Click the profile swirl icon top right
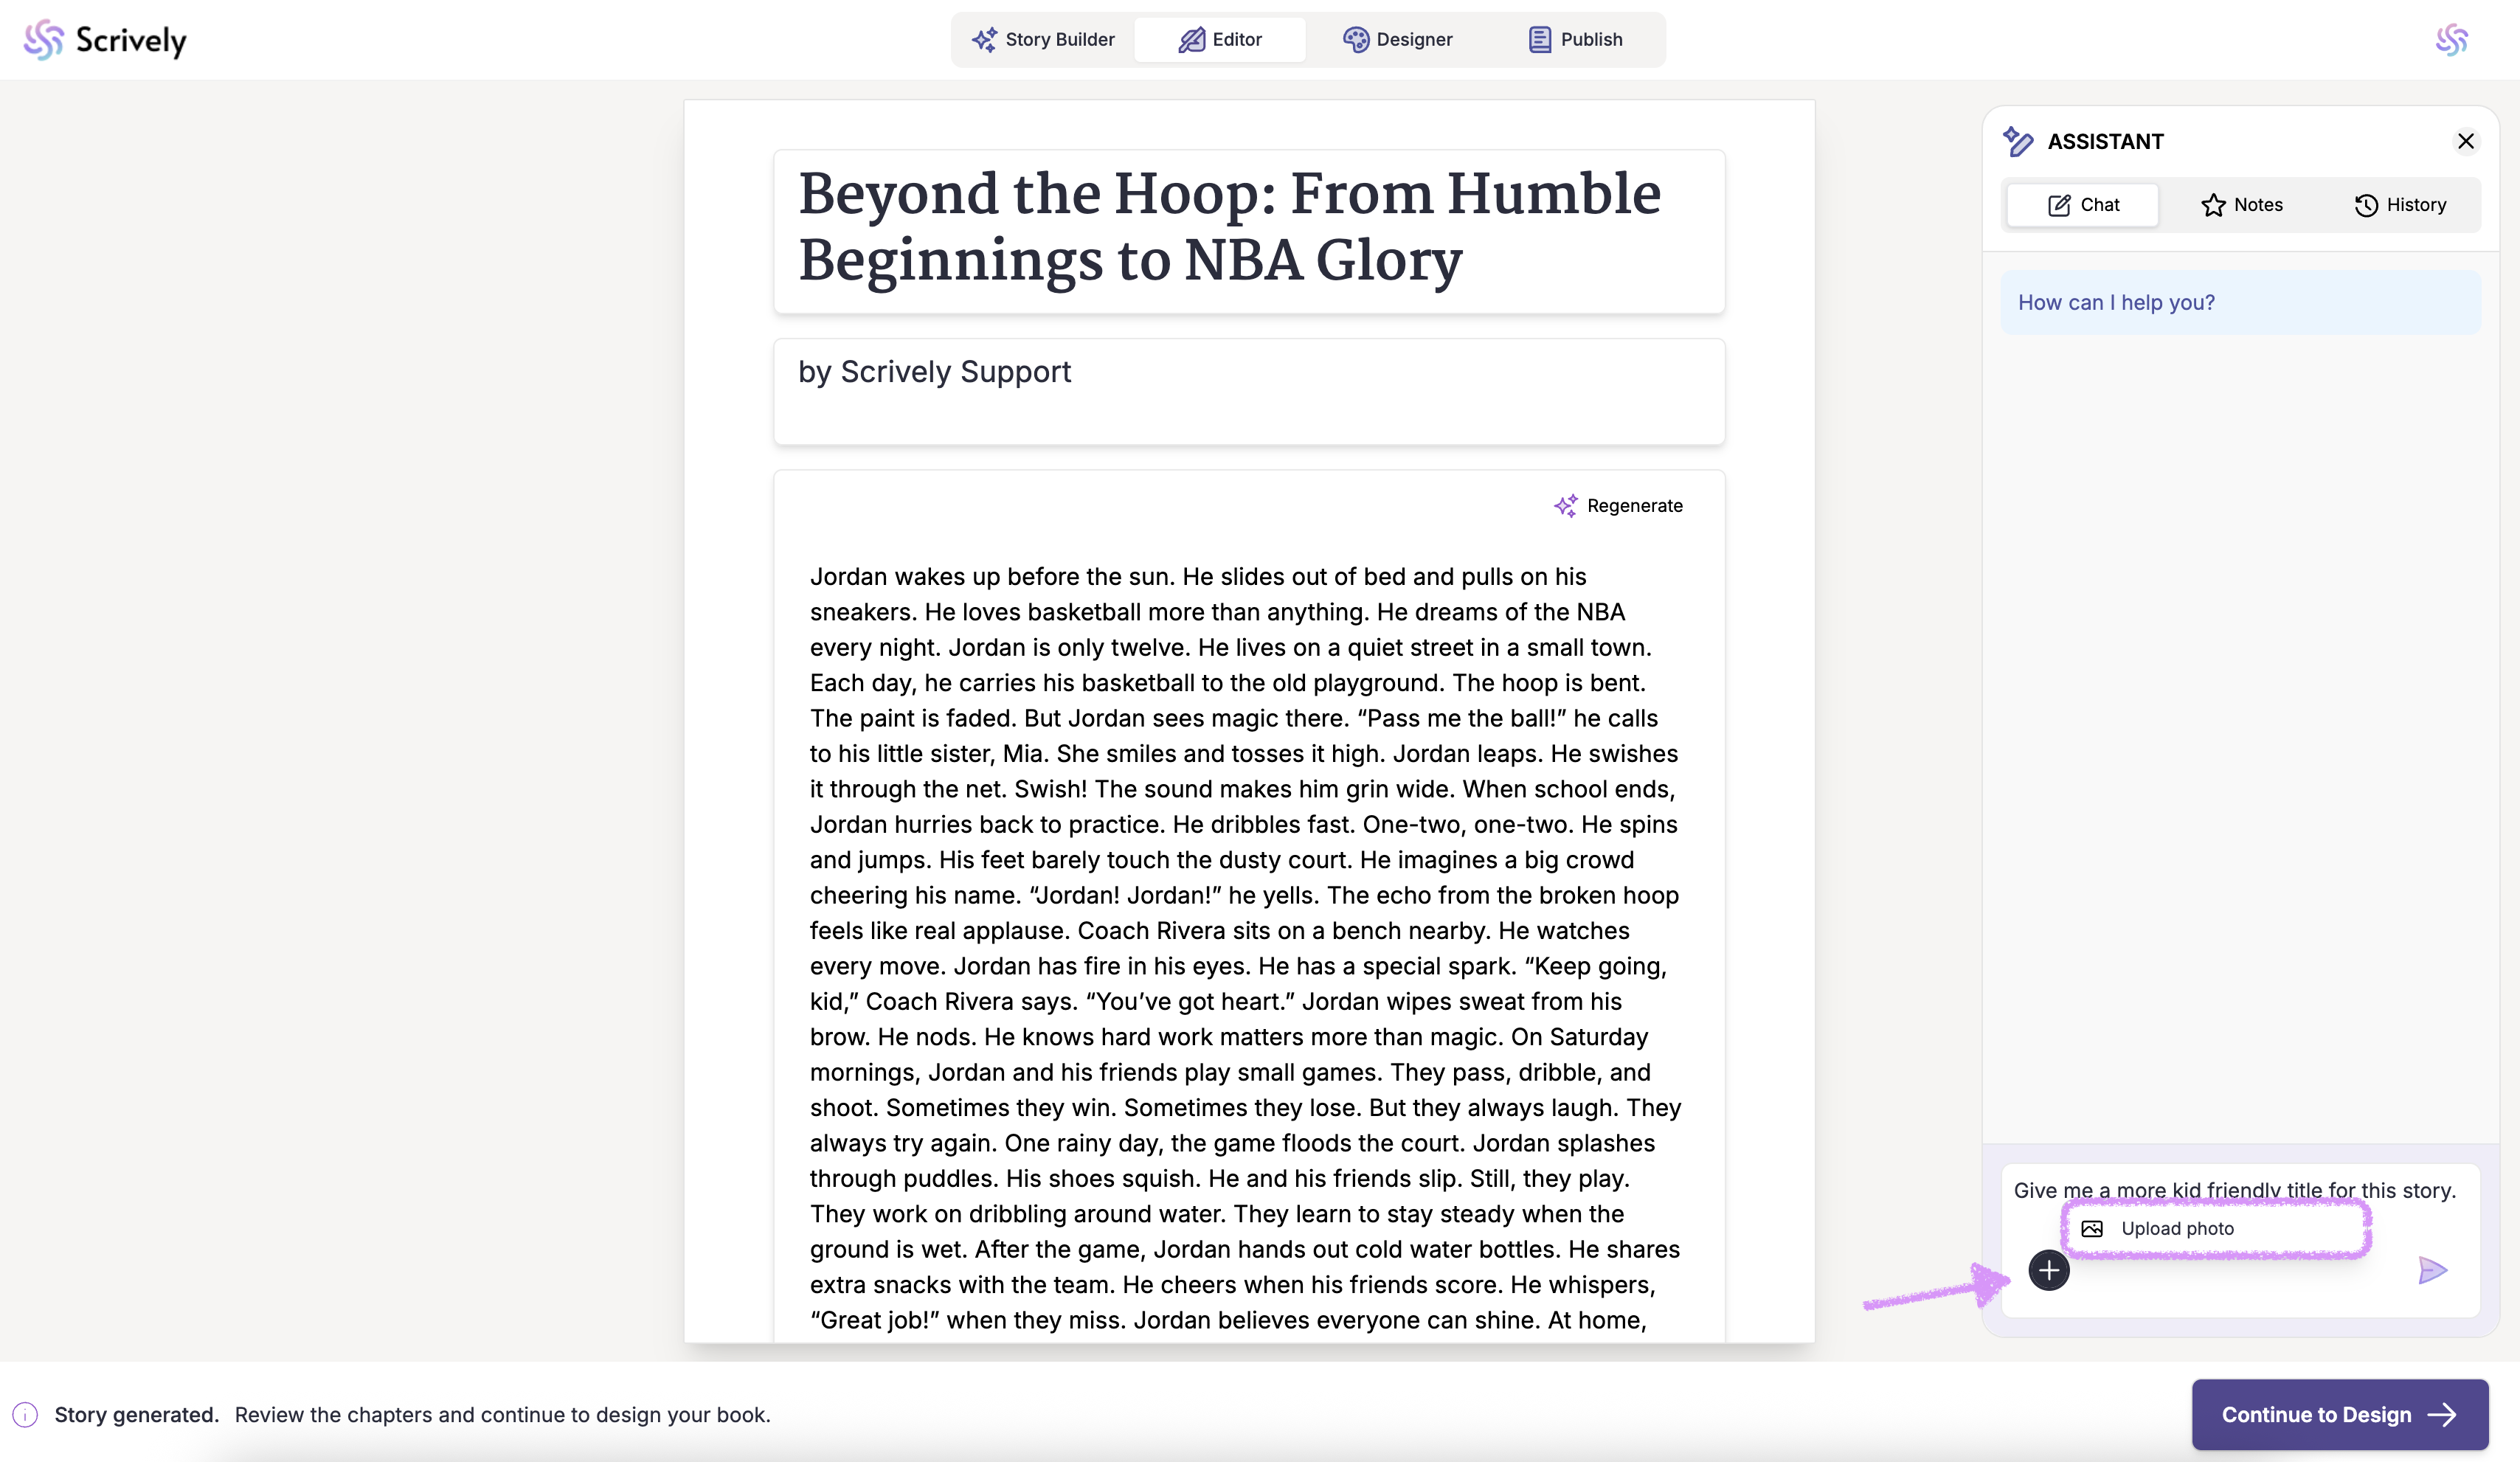 pyautogui.click(x=2451, y=40)
